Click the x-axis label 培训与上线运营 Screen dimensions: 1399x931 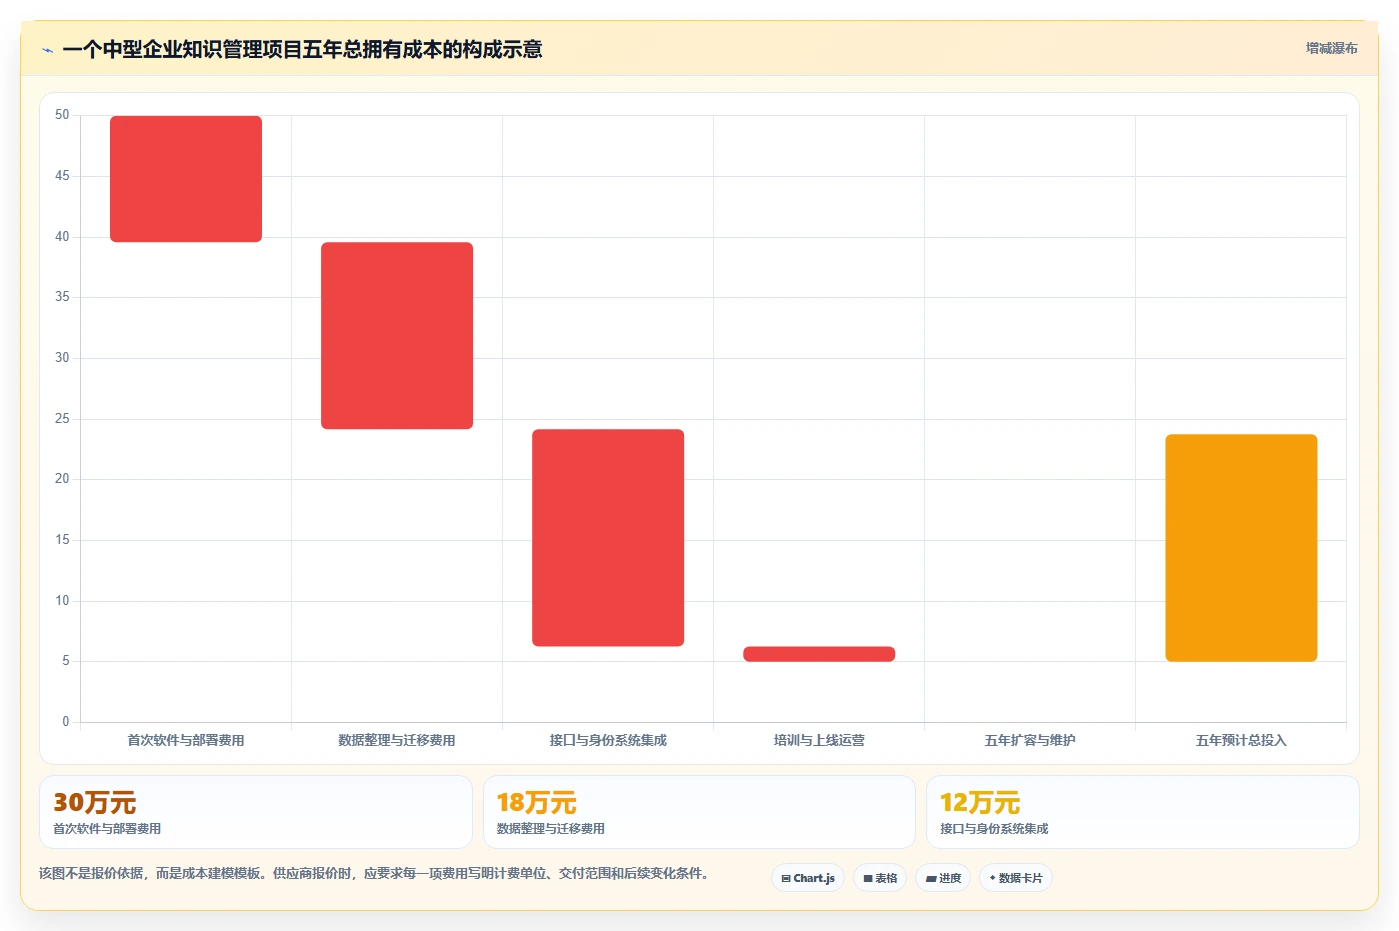819,741
